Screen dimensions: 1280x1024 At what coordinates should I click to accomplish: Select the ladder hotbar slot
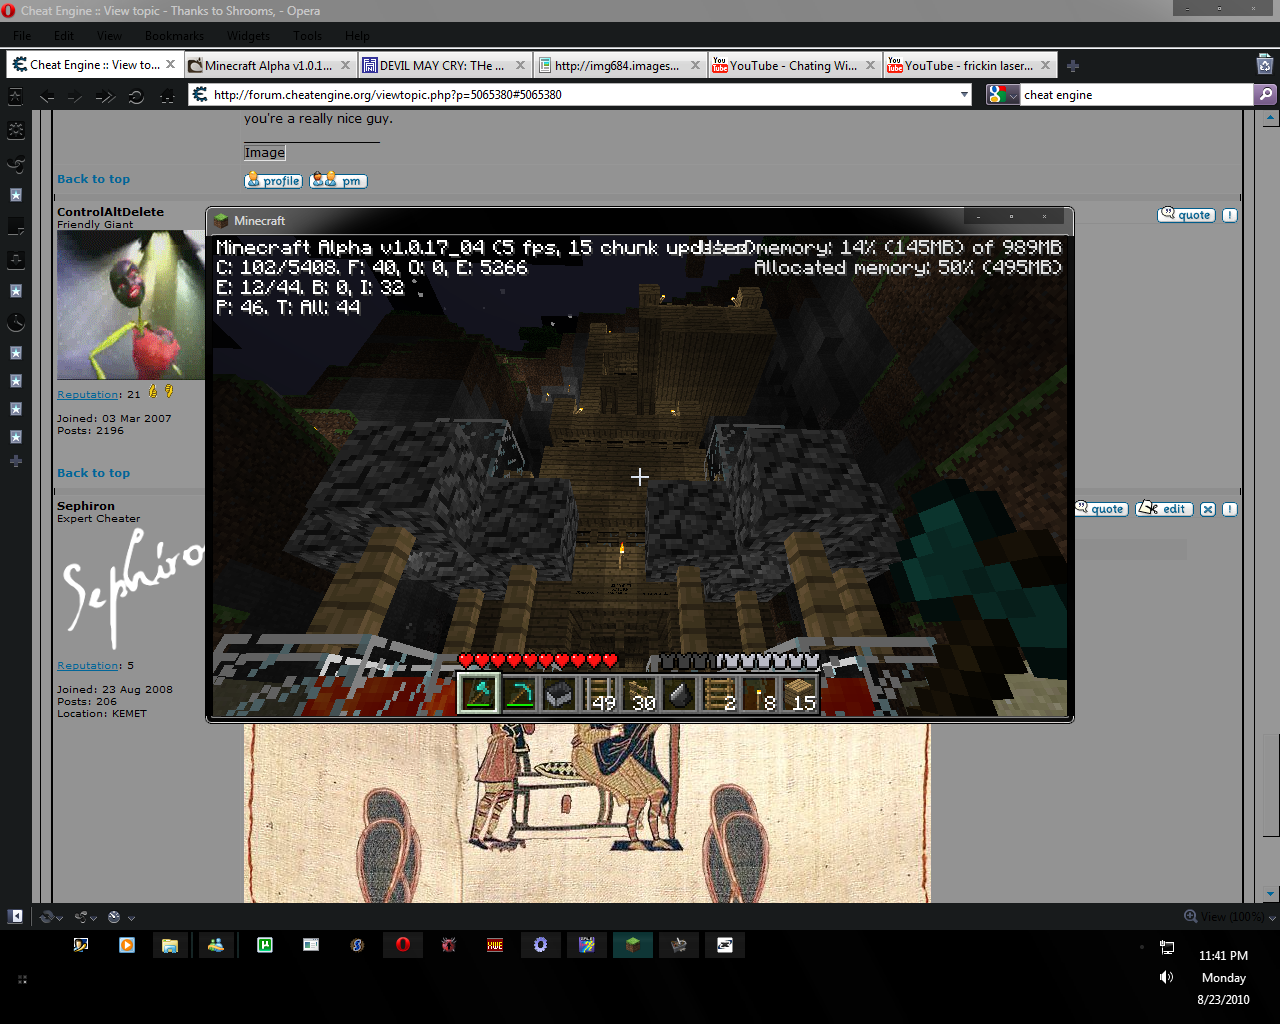[x=719, y=693]
